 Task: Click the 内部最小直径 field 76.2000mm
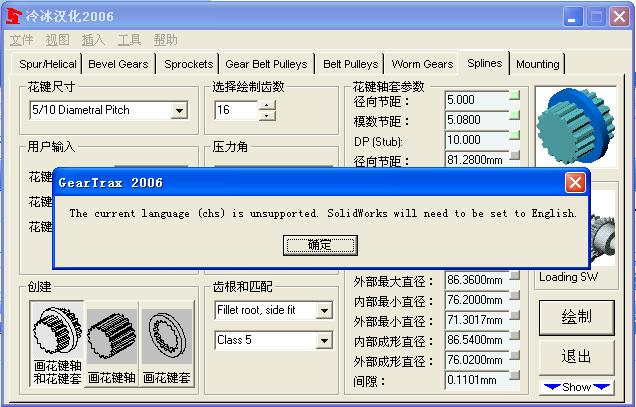click(x=477, y=300)
